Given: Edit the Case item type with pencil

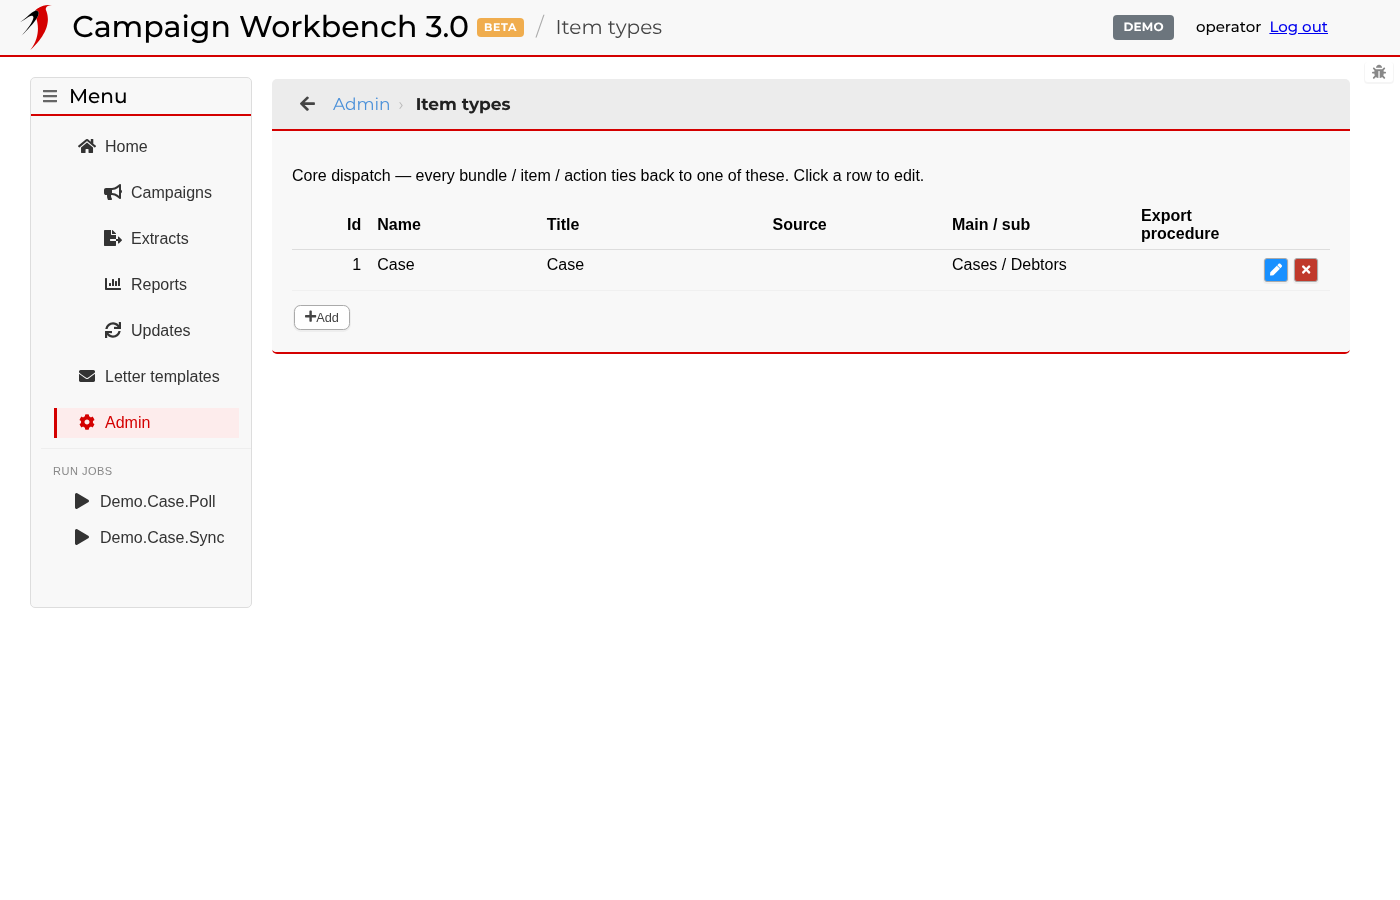Looking at the screenshot, I should (x=1276, y=270).
